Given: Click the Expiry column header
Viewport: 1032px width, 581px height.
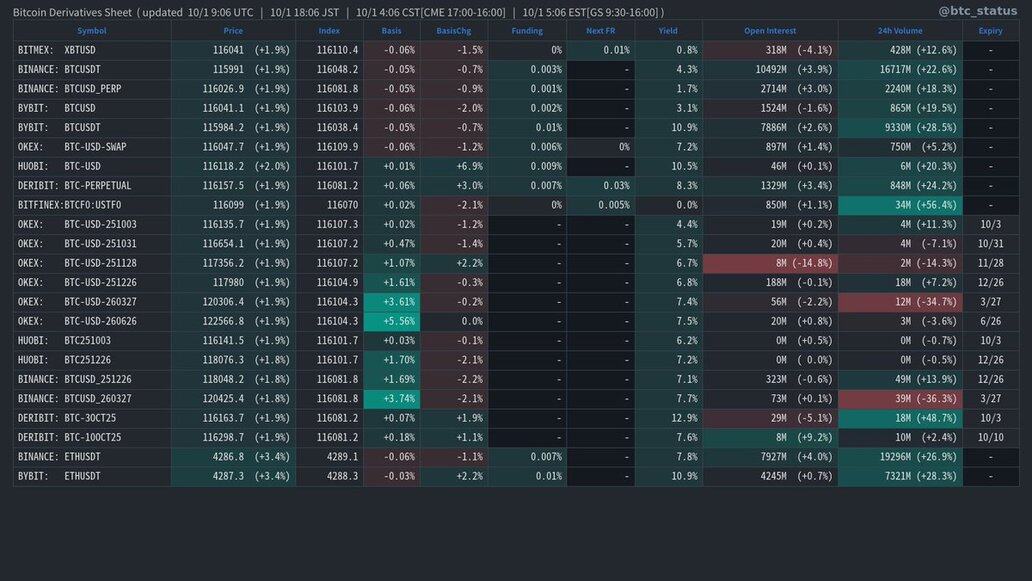Looking at the screenshot, I should click(990, 31).
